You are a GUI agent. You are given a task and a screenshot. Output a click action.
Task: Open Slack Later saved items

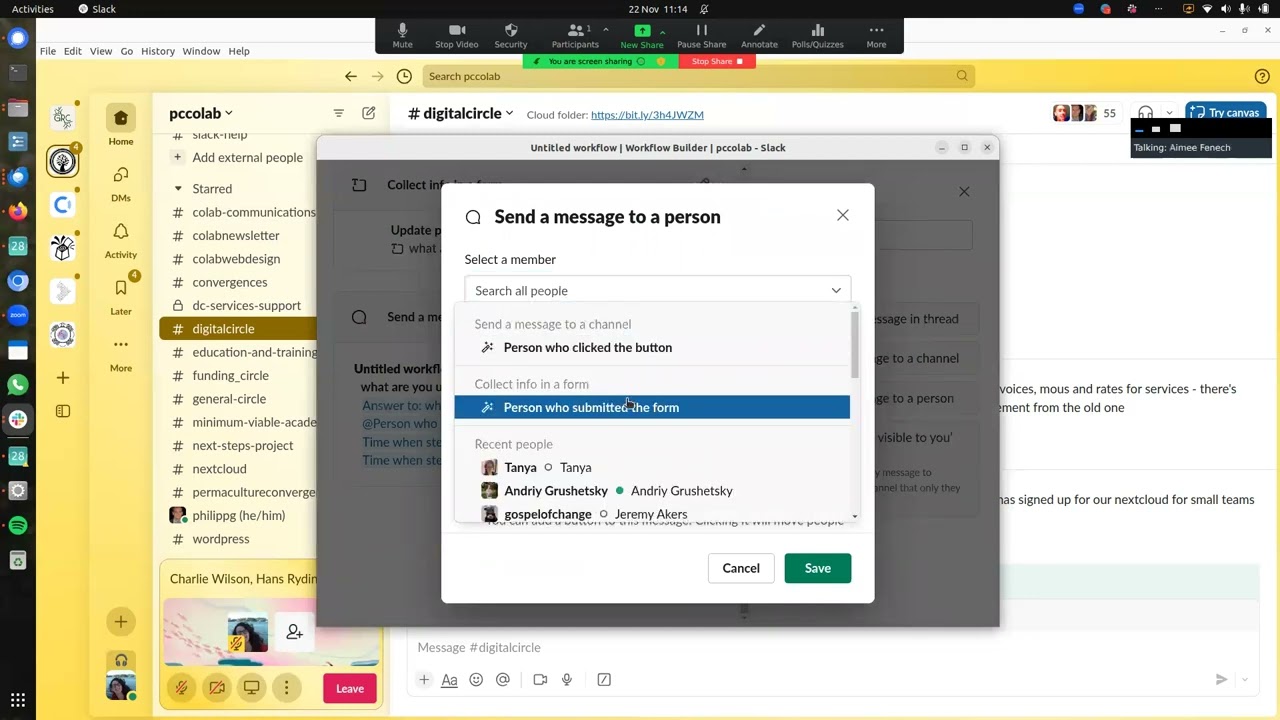[x=121, y=295]
